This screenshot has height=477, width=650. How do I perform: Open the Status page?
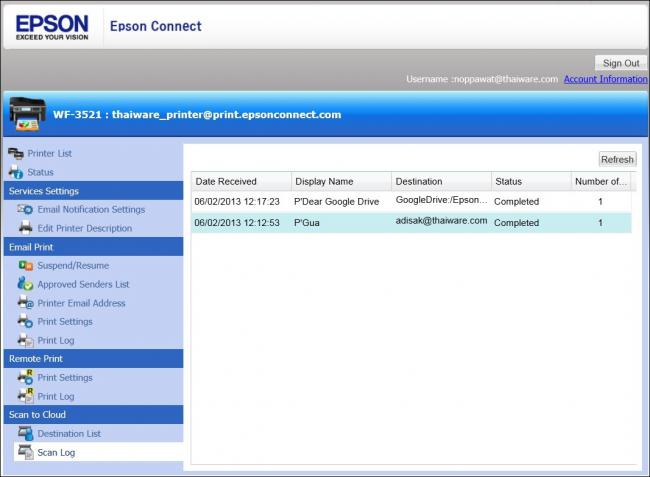(x=40, y=172)
